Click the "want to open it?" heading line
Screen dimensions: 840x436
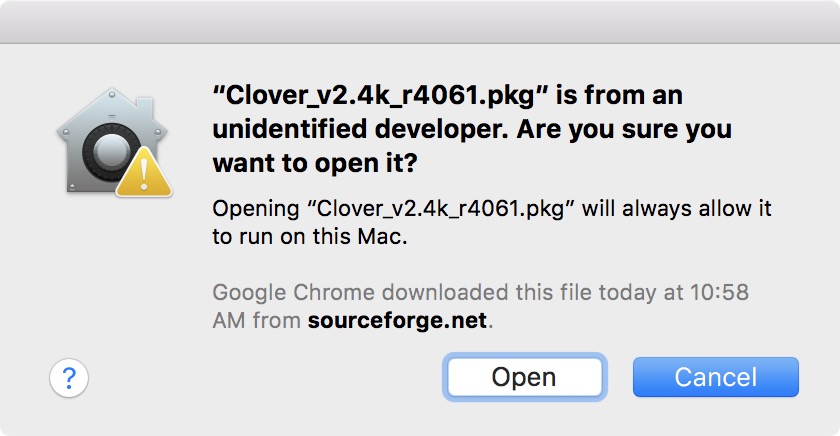coord(315,163)
